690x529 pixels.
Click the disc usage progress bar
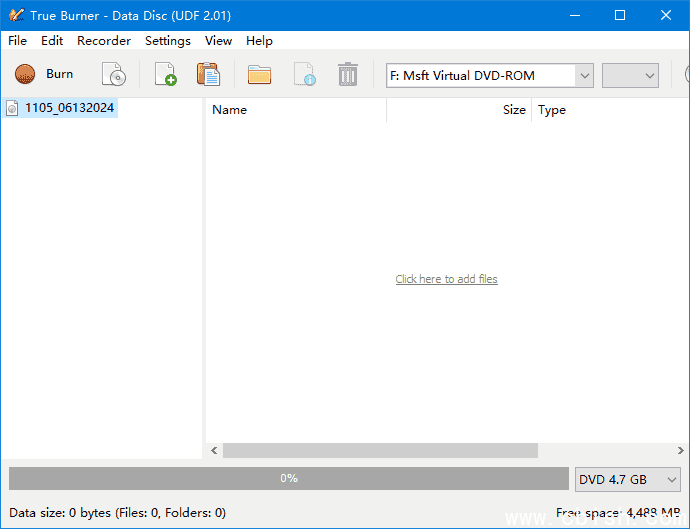(x=288, y=478)
